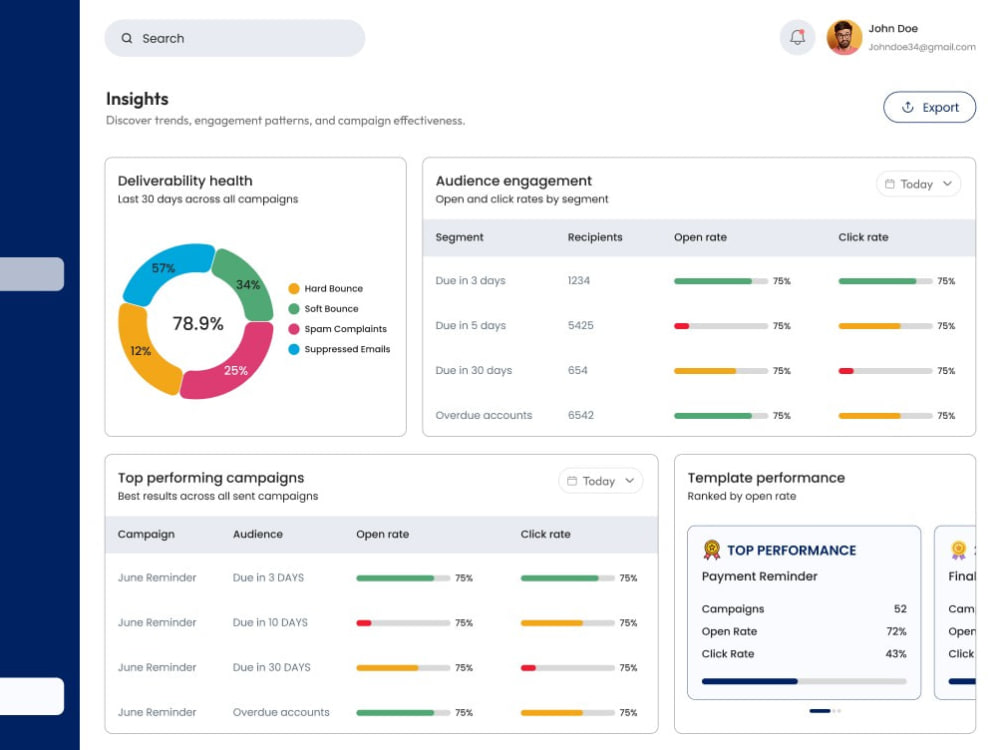Click recipients value 1234
The width and height of the screenshot is (1000, 750).
[578, 281]
